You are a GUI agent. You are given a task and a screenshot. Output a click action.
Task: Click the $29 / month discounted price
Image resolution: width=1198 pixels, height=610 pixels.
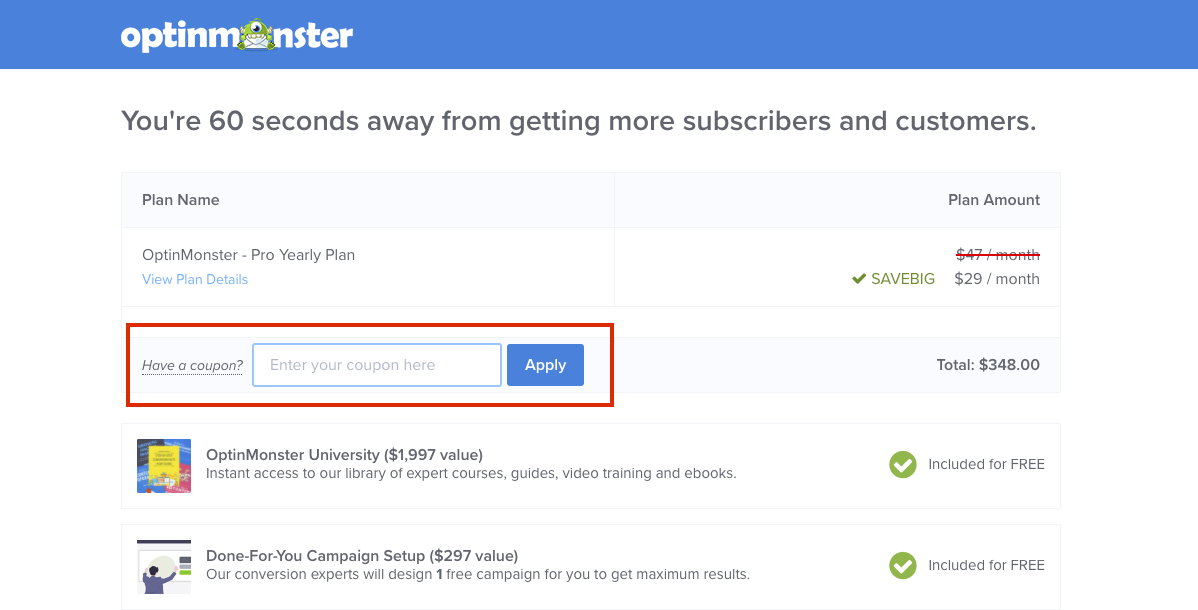pos(997,279)
